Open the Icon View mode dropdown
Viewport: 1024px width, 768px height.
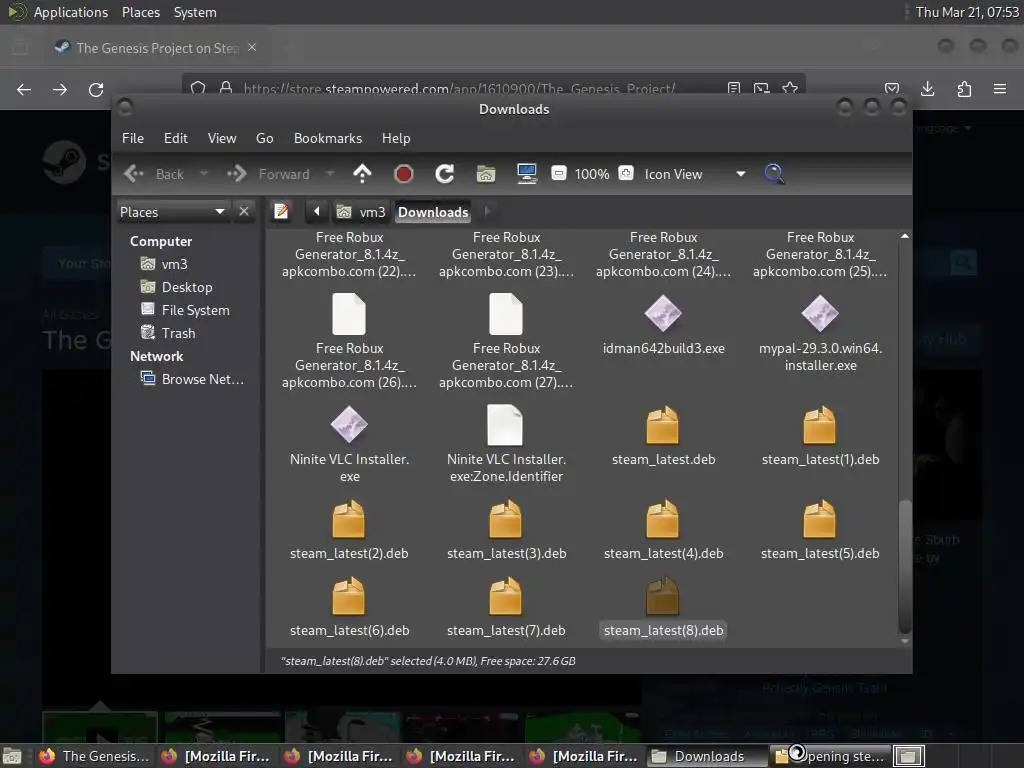click(x=694, y=174)
